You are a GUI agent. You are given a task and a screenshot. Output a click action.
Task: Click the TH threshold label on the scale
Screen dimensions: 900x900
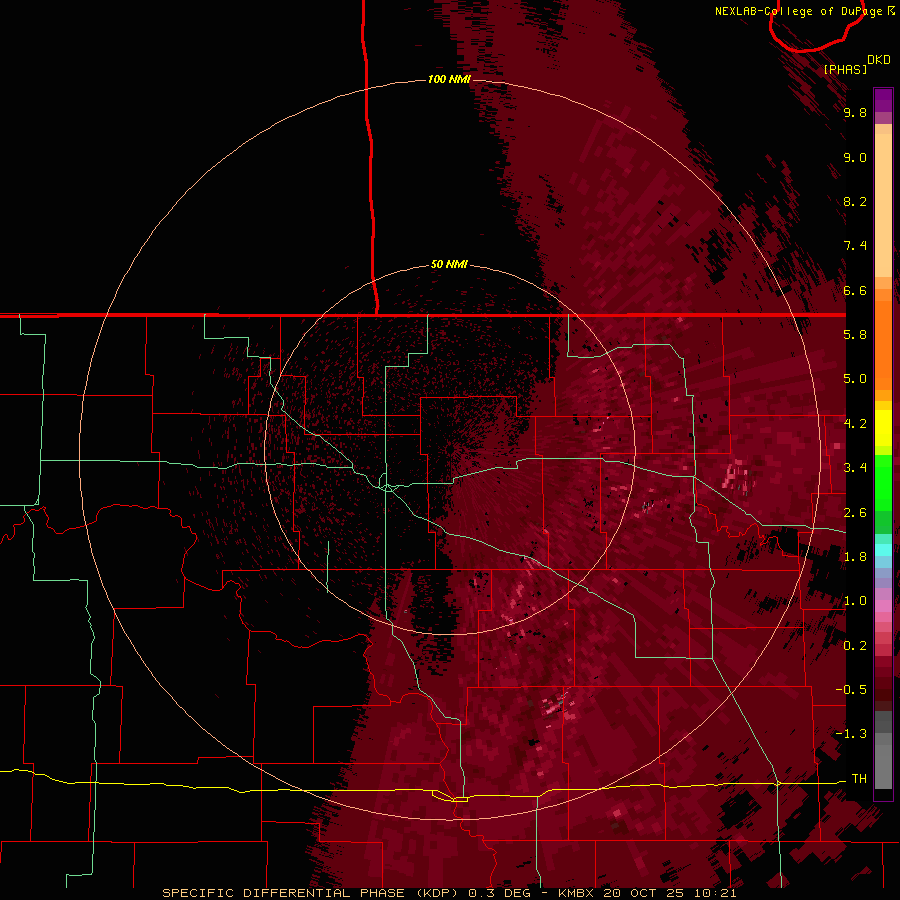pyautogui.click(x=859, y=779)
